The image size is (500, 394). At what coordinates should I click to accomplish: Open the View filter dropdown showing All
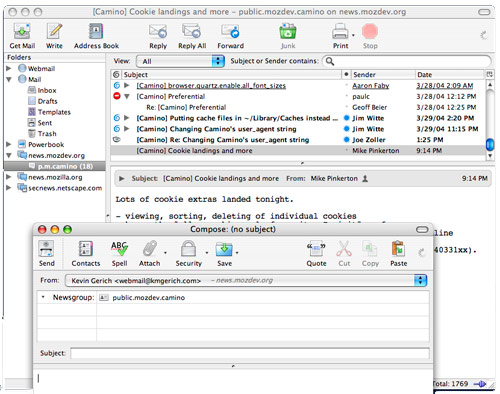(180, 61)
